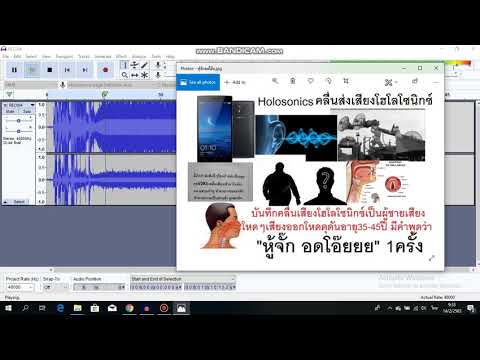Viewport: 480px width, 360px height.
Task: Click the track Select button
Action: [x=19, y=202]
